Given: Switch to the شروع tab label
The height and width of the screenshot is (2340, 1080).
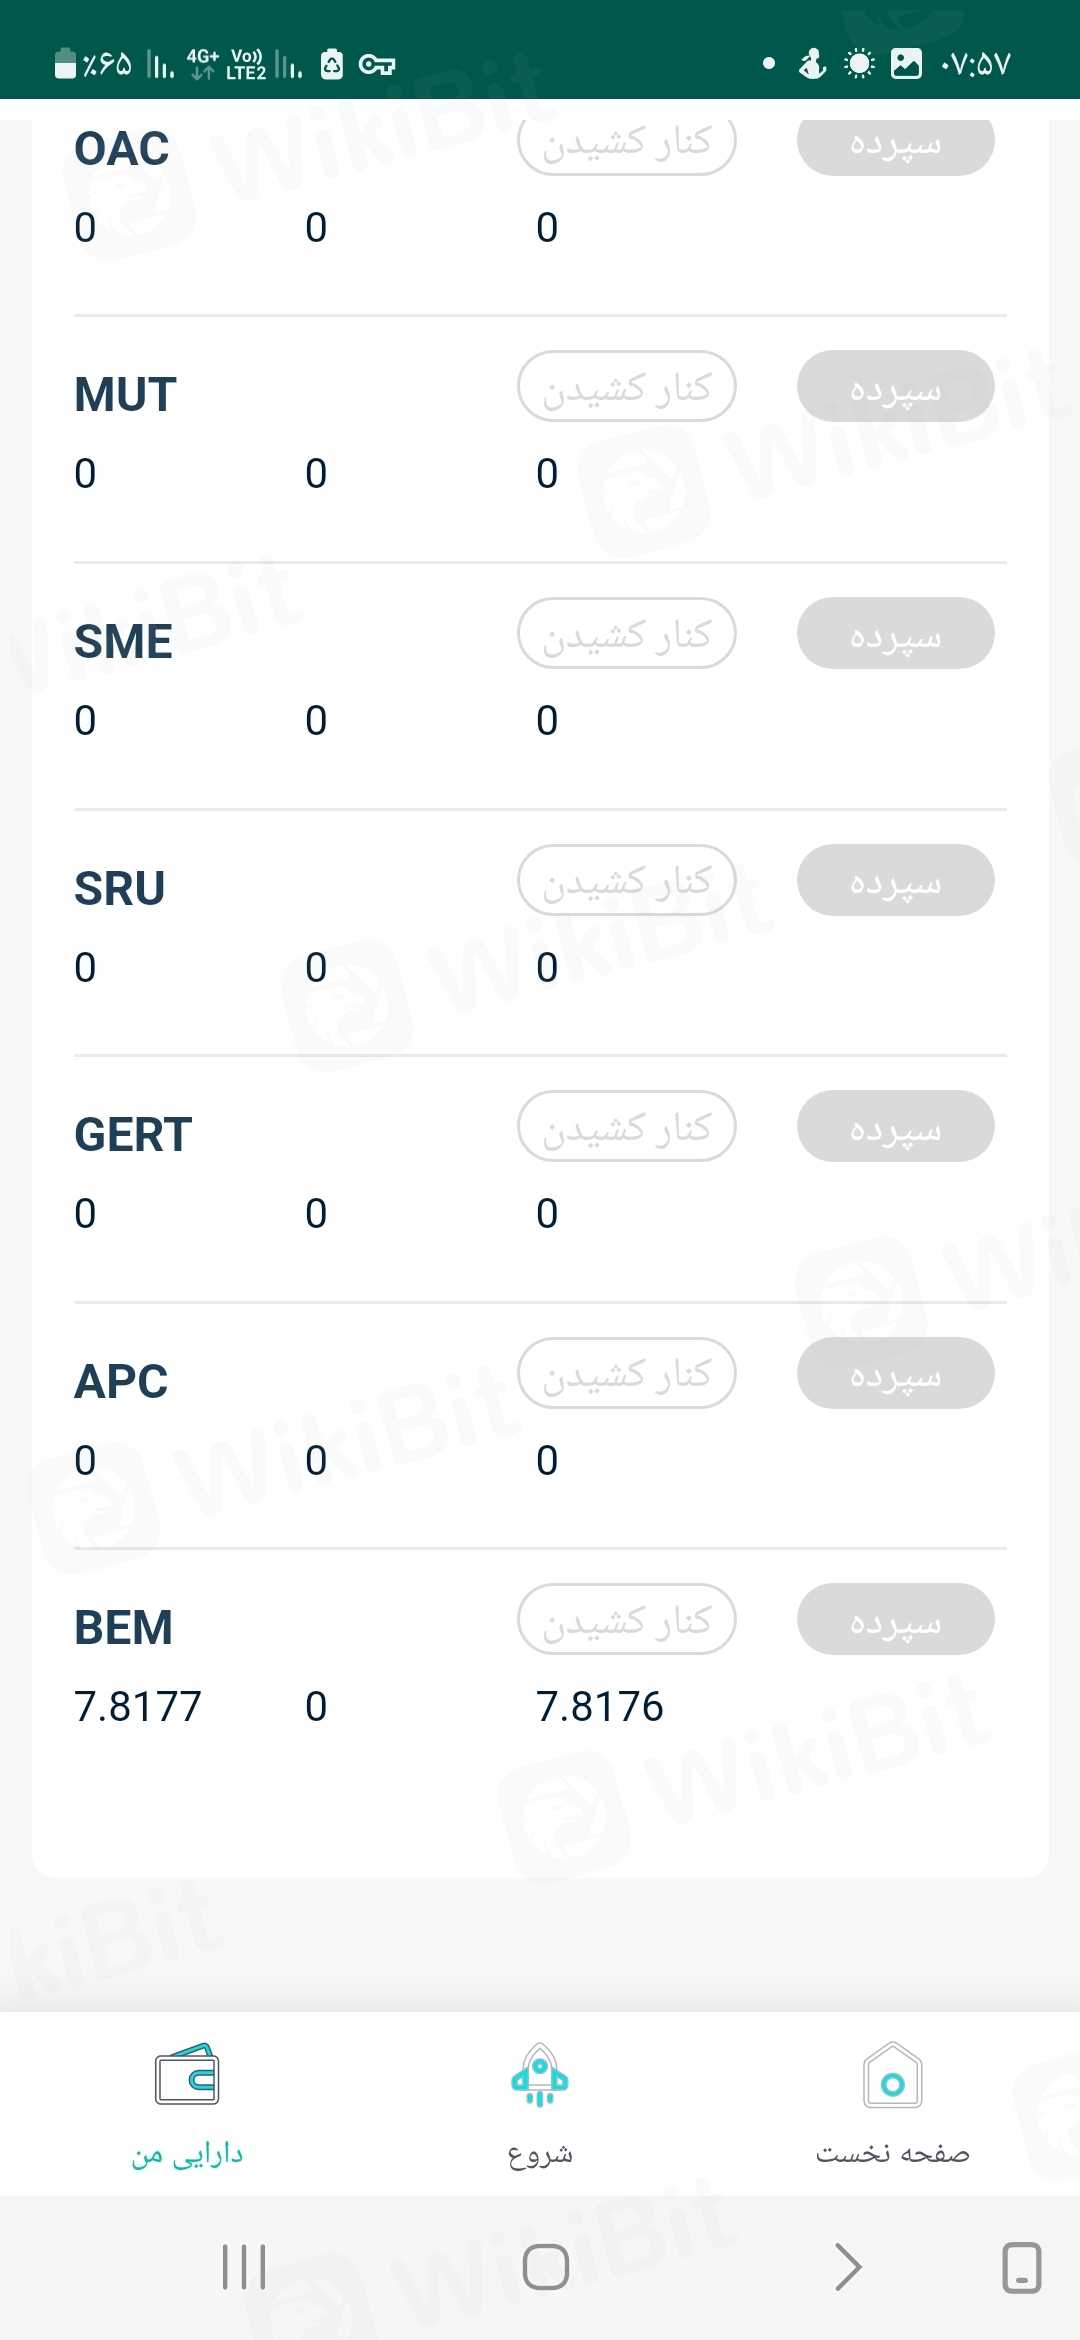Looking at the screenshot, I should 540,2153.
